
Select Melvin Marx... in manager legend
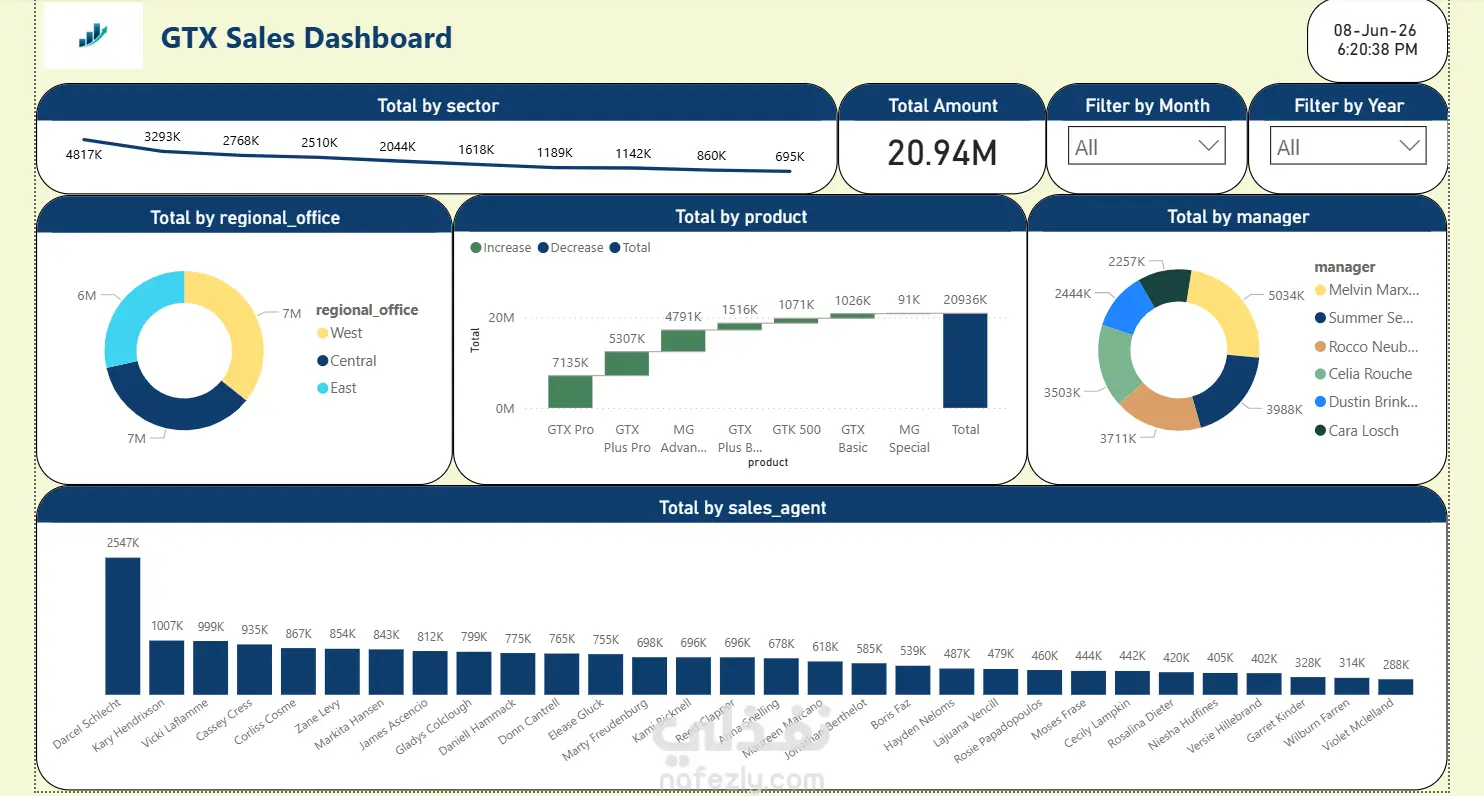(1366, 290)
